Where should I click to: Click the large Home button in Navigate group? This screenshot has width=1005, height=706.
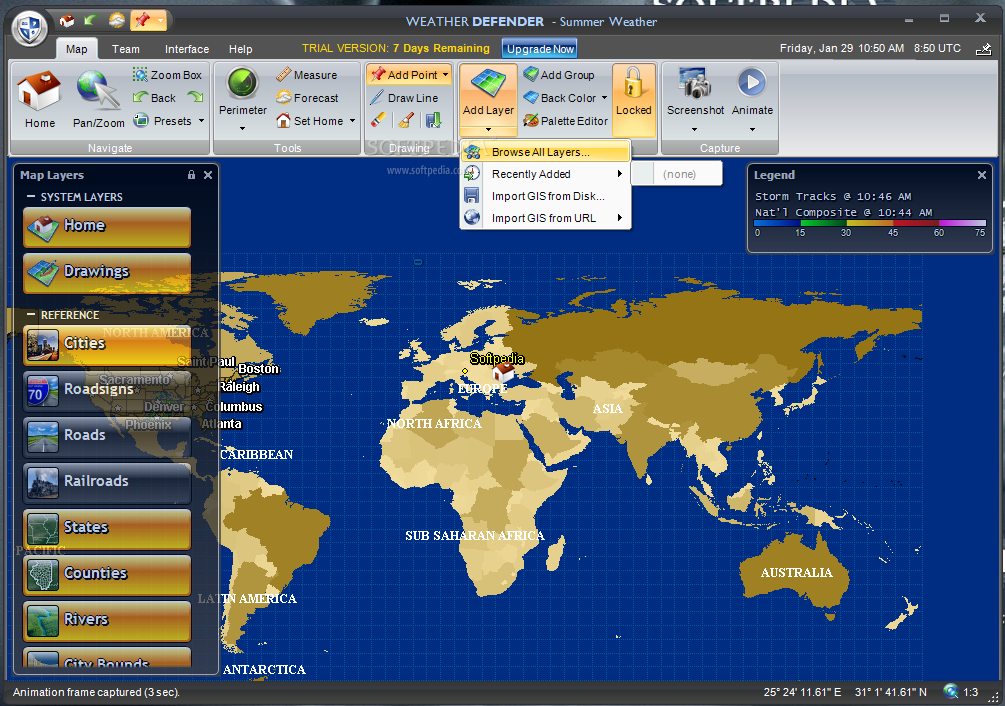click(x=40, y=99)
